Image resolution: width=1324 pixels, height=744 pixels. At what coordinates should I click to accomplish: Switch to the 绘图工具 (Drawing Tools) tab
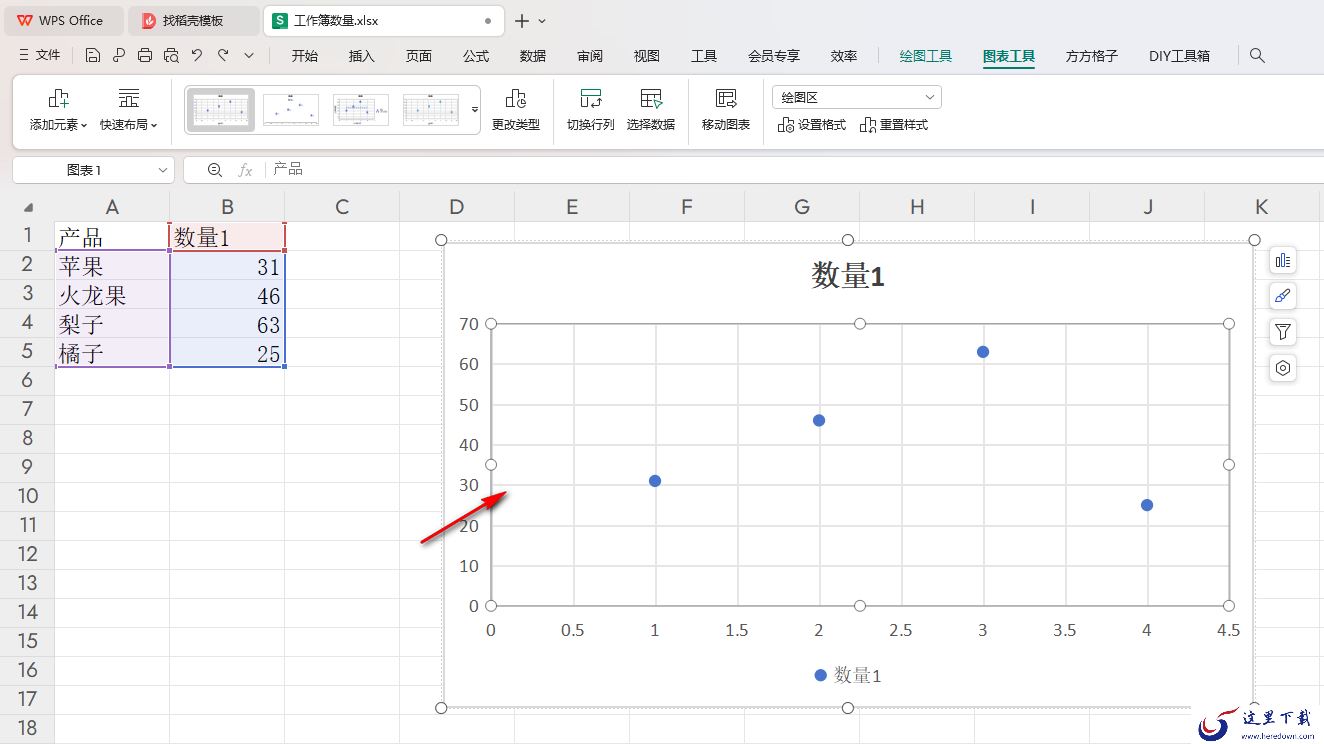(x=926, y=56)
